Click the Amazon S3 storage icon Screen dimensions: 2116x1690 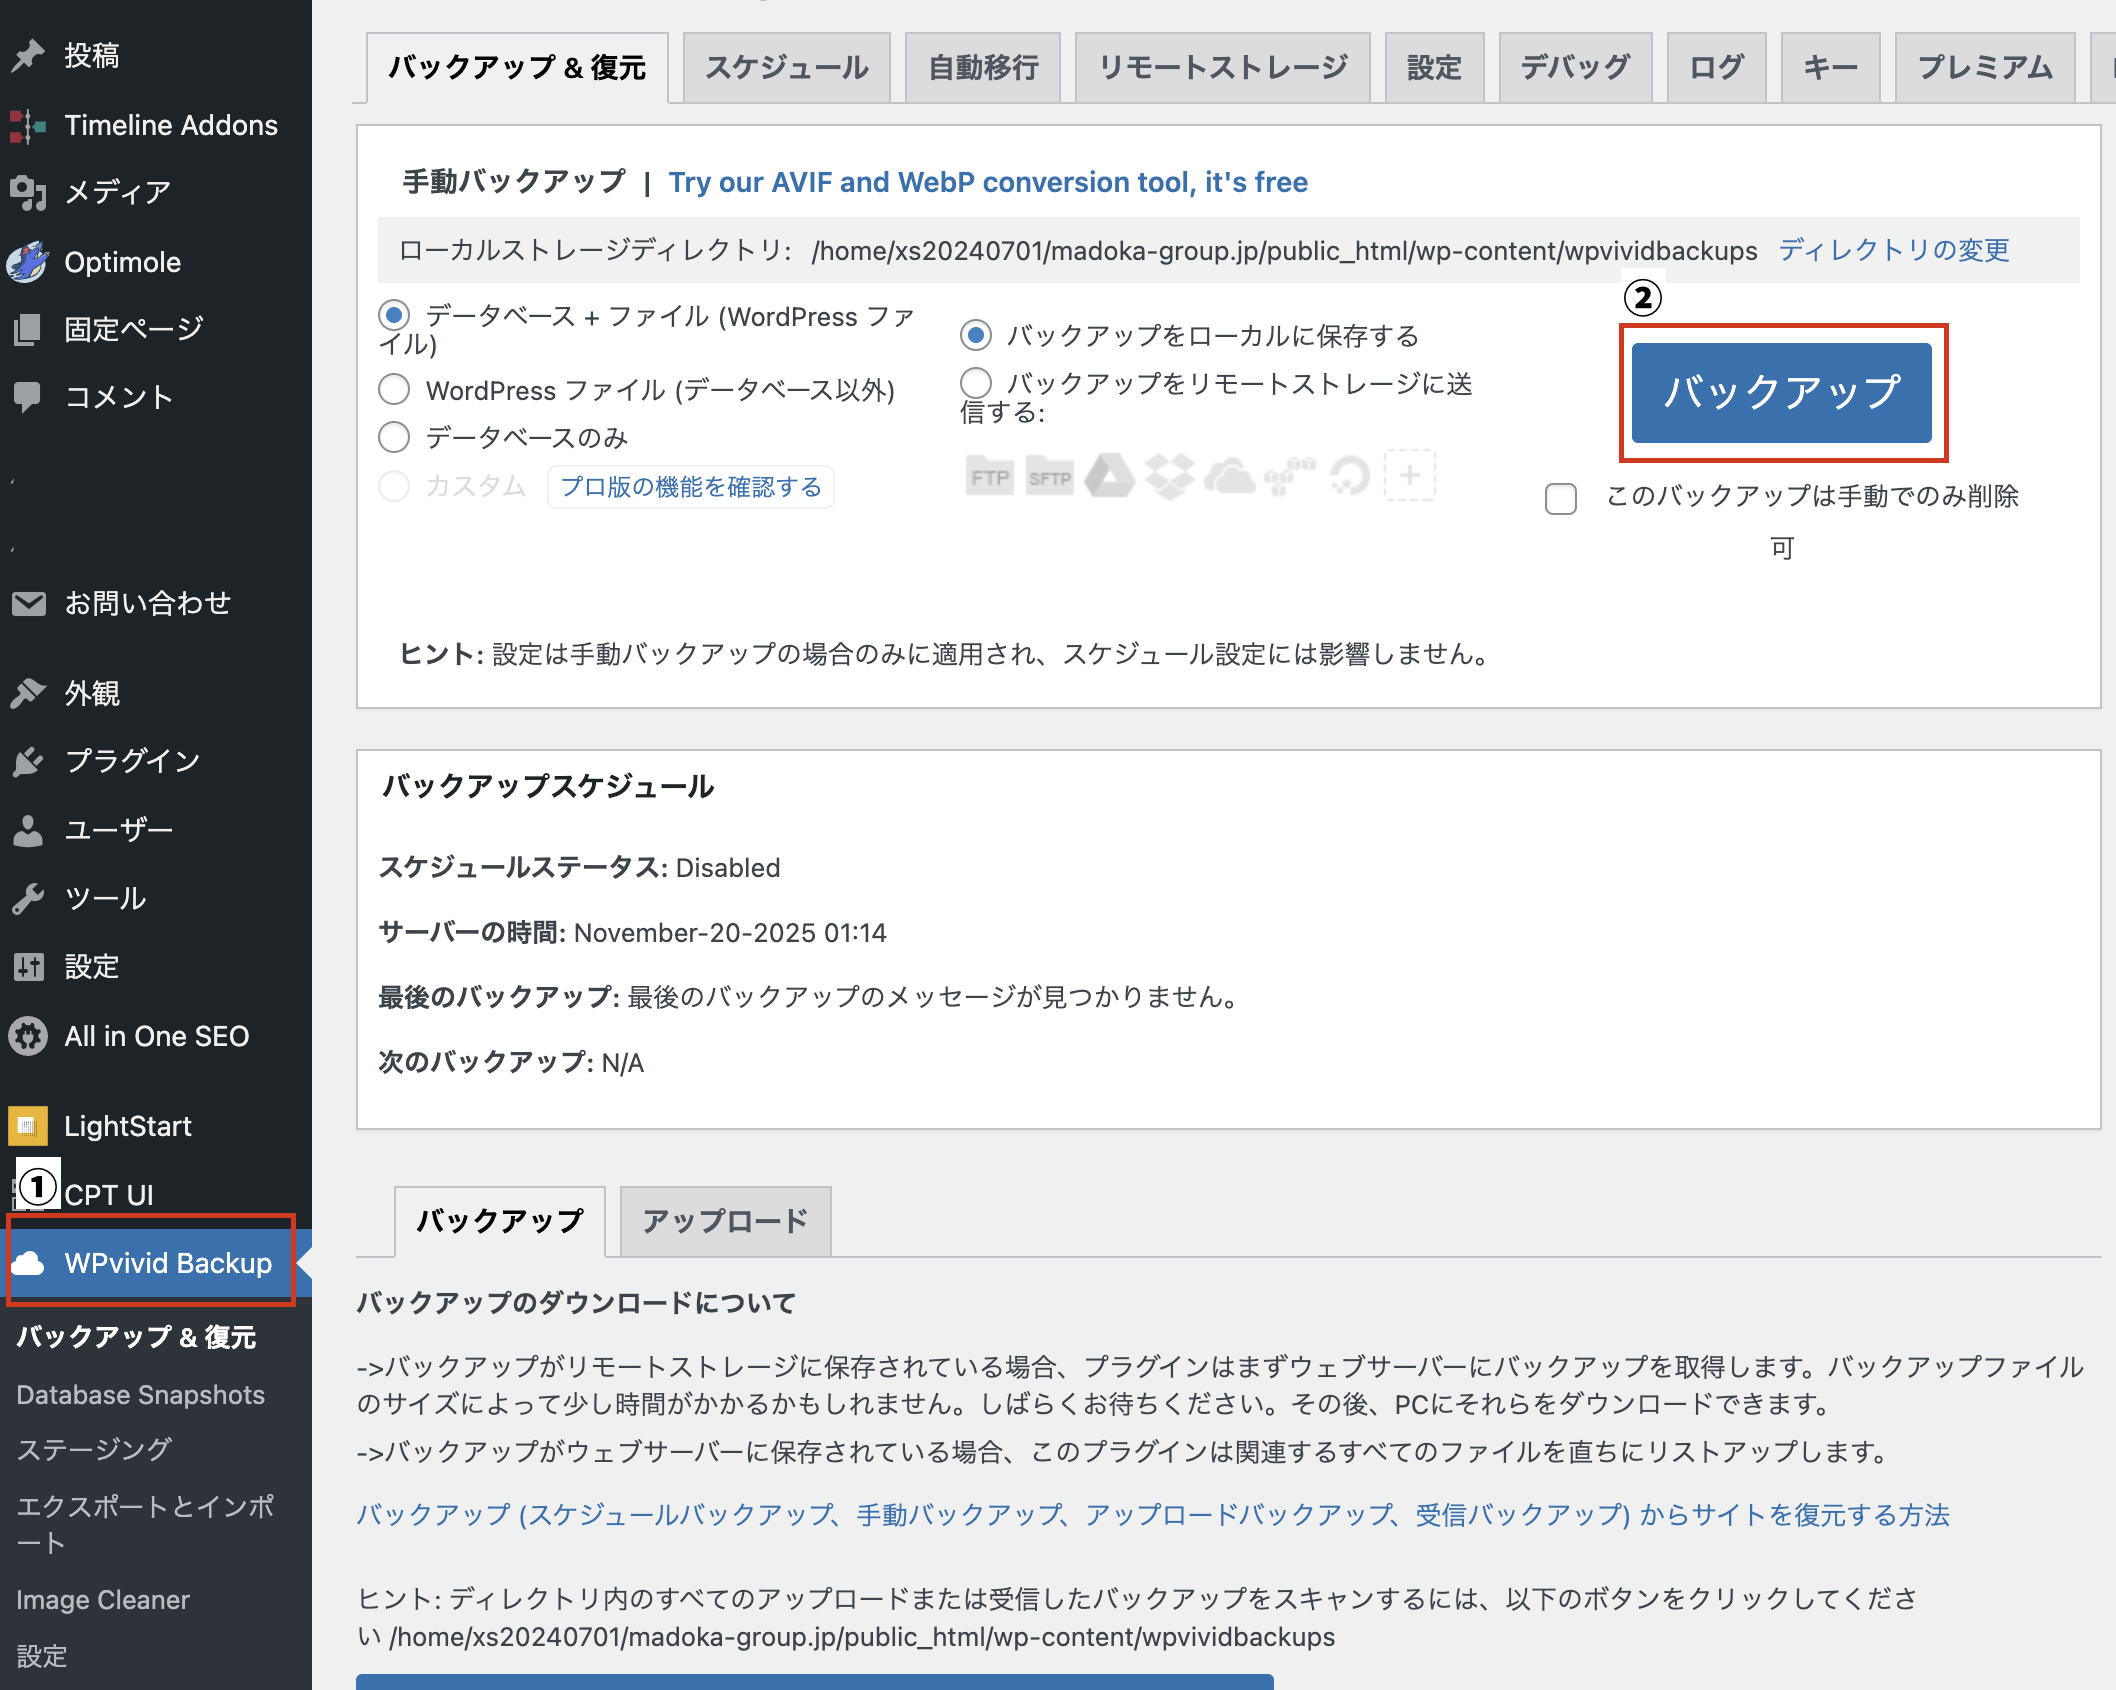tap(1290, 477)
